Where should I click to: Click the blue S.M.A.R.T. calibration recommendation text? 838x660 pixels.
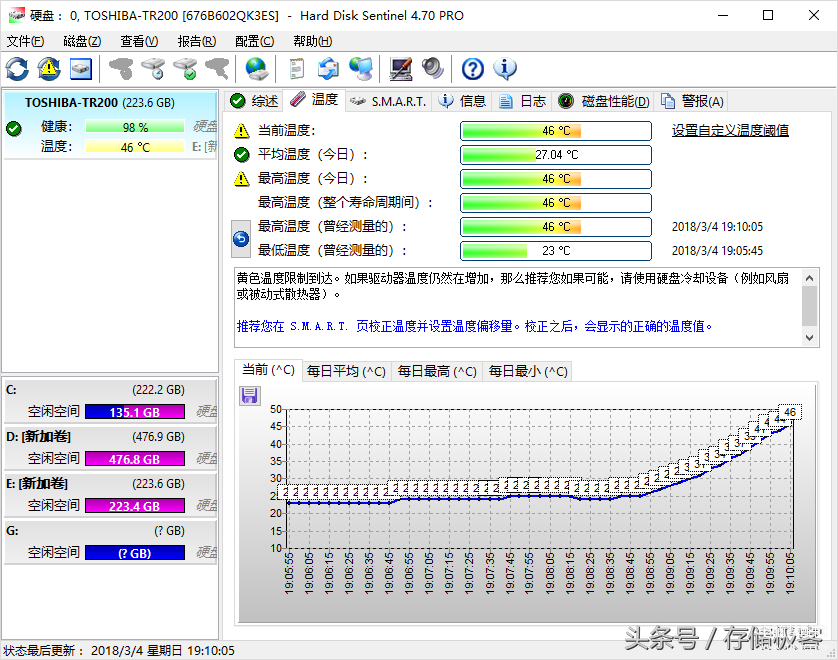[x=475, y=326]
